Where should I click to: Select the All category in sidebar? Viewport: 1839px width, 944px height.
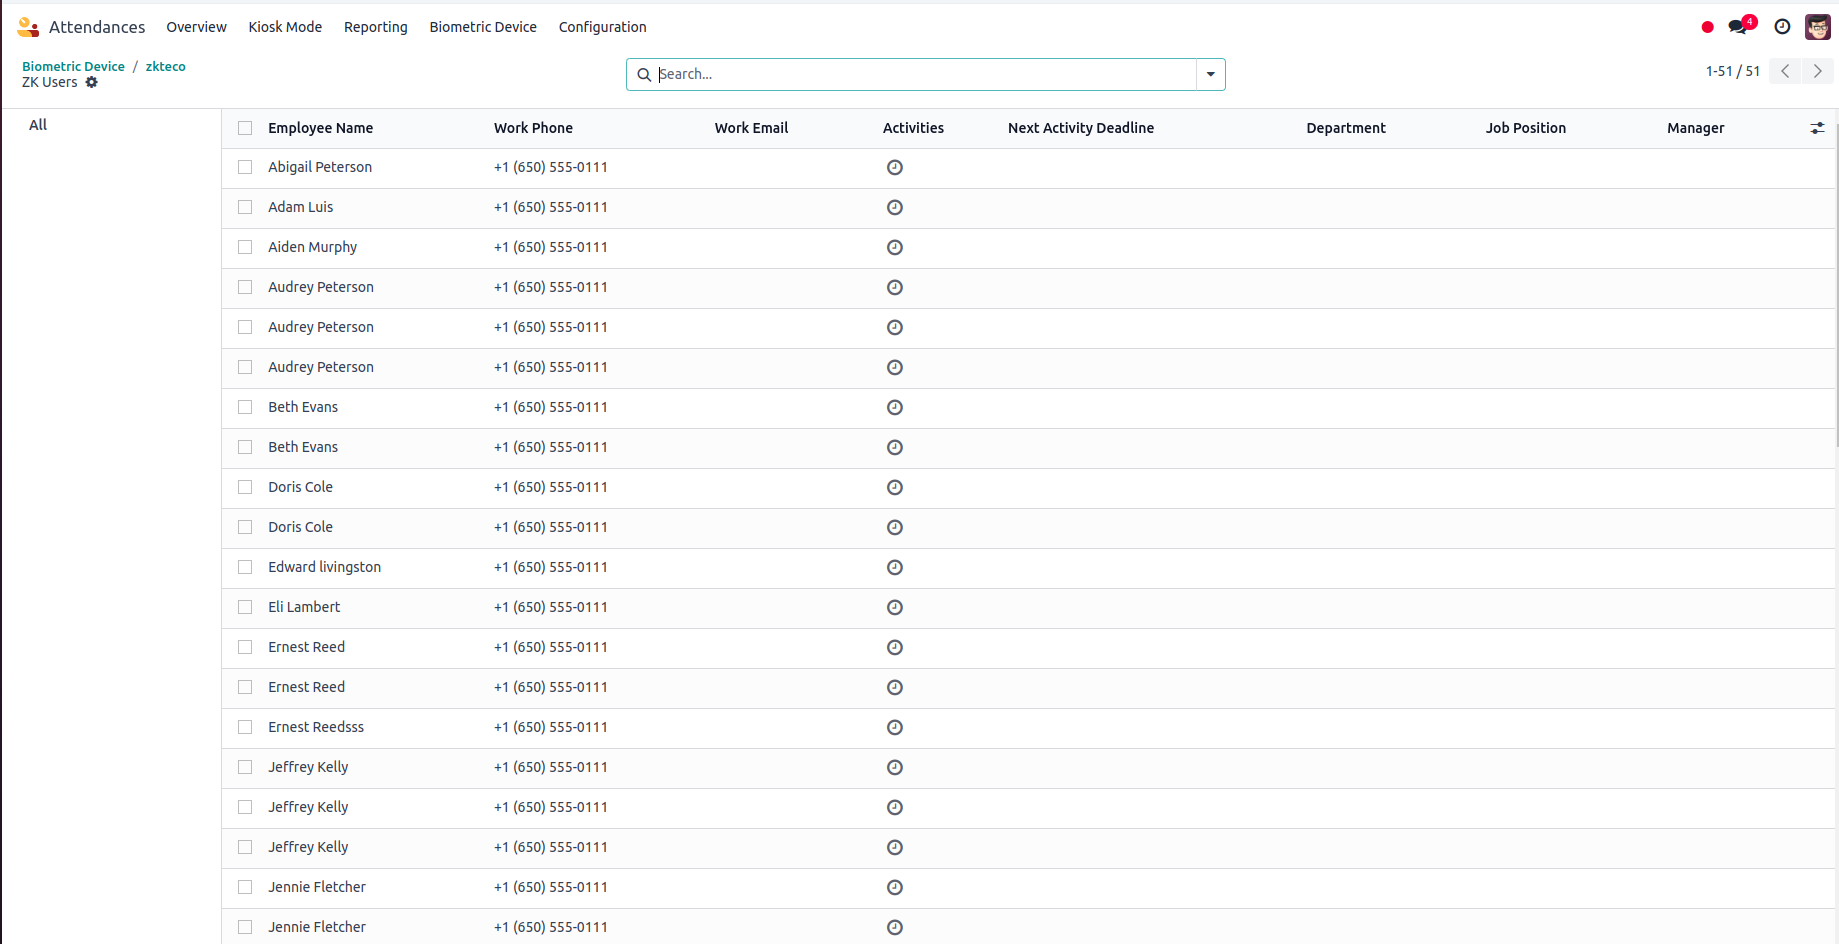38,125
